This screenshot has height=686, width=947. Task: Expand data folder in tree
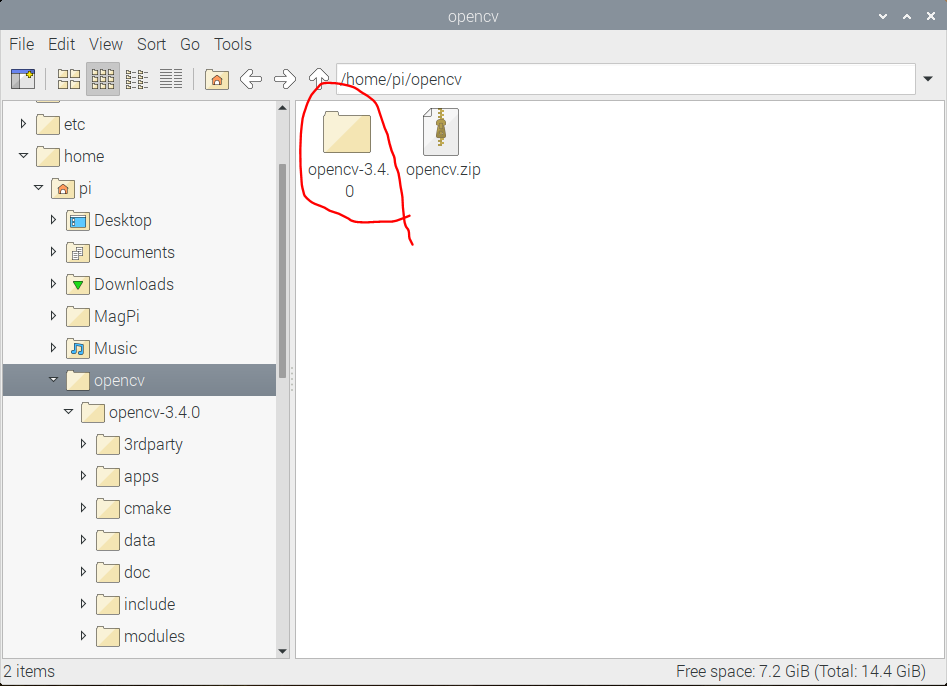click(83, 540)
